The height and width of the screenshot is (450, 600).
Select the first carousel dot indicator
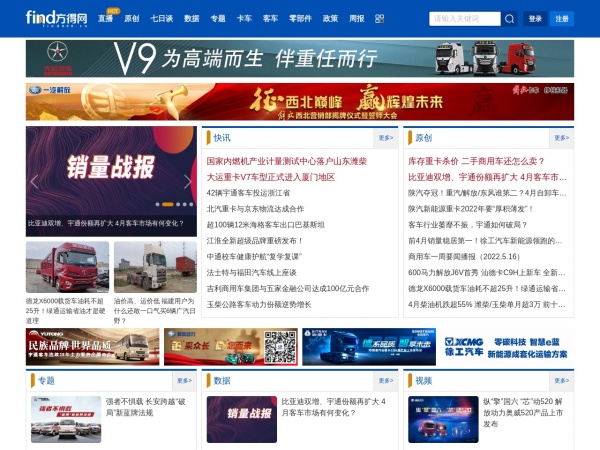(157, 204)
